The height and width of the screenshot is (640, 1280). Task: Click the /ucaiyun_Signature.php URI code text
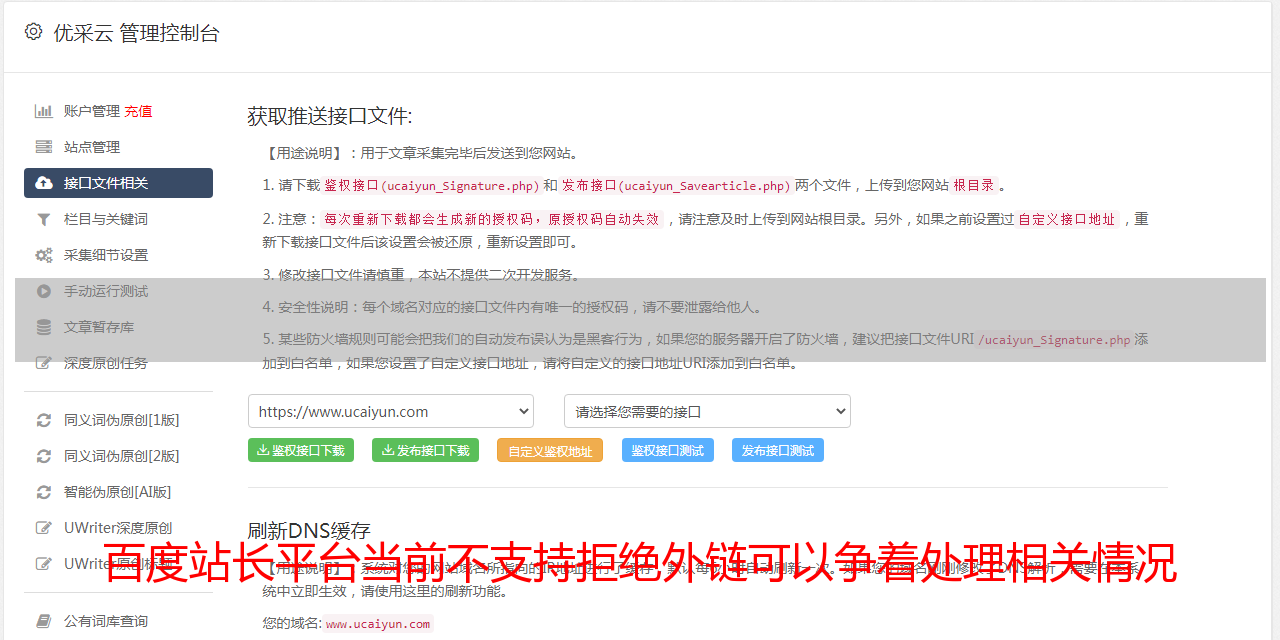click(x=1054, y=340)
